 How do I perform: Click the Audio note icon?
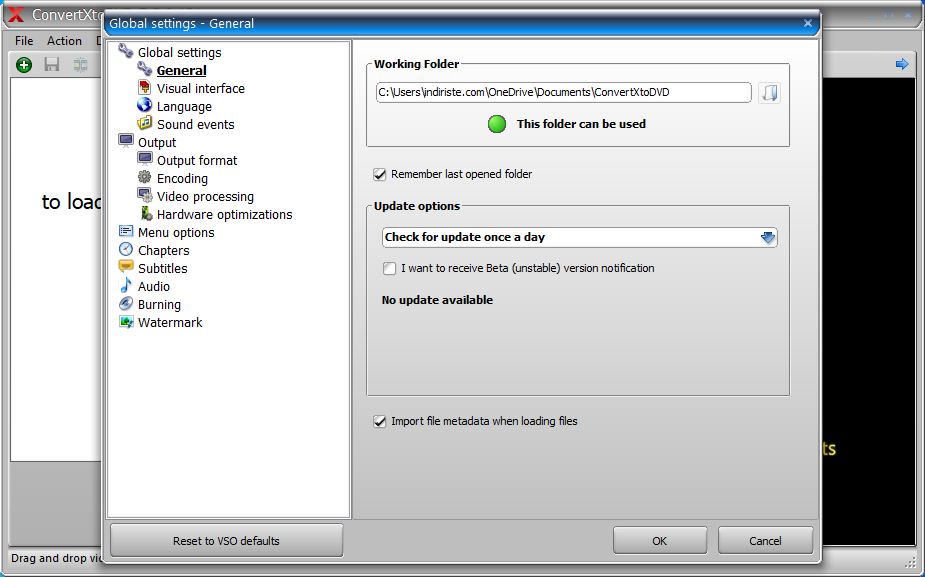126,286
